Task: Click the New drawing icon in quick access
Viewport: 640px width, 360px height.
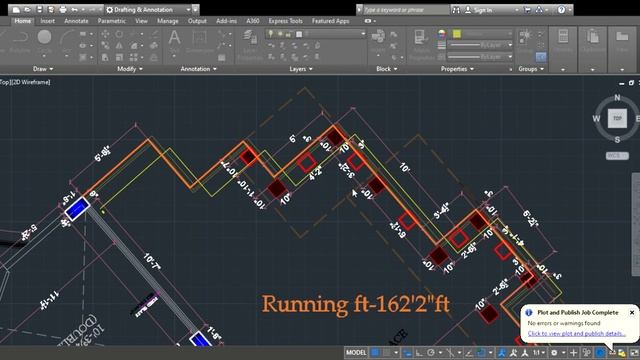Action: (x=16, y=9)
